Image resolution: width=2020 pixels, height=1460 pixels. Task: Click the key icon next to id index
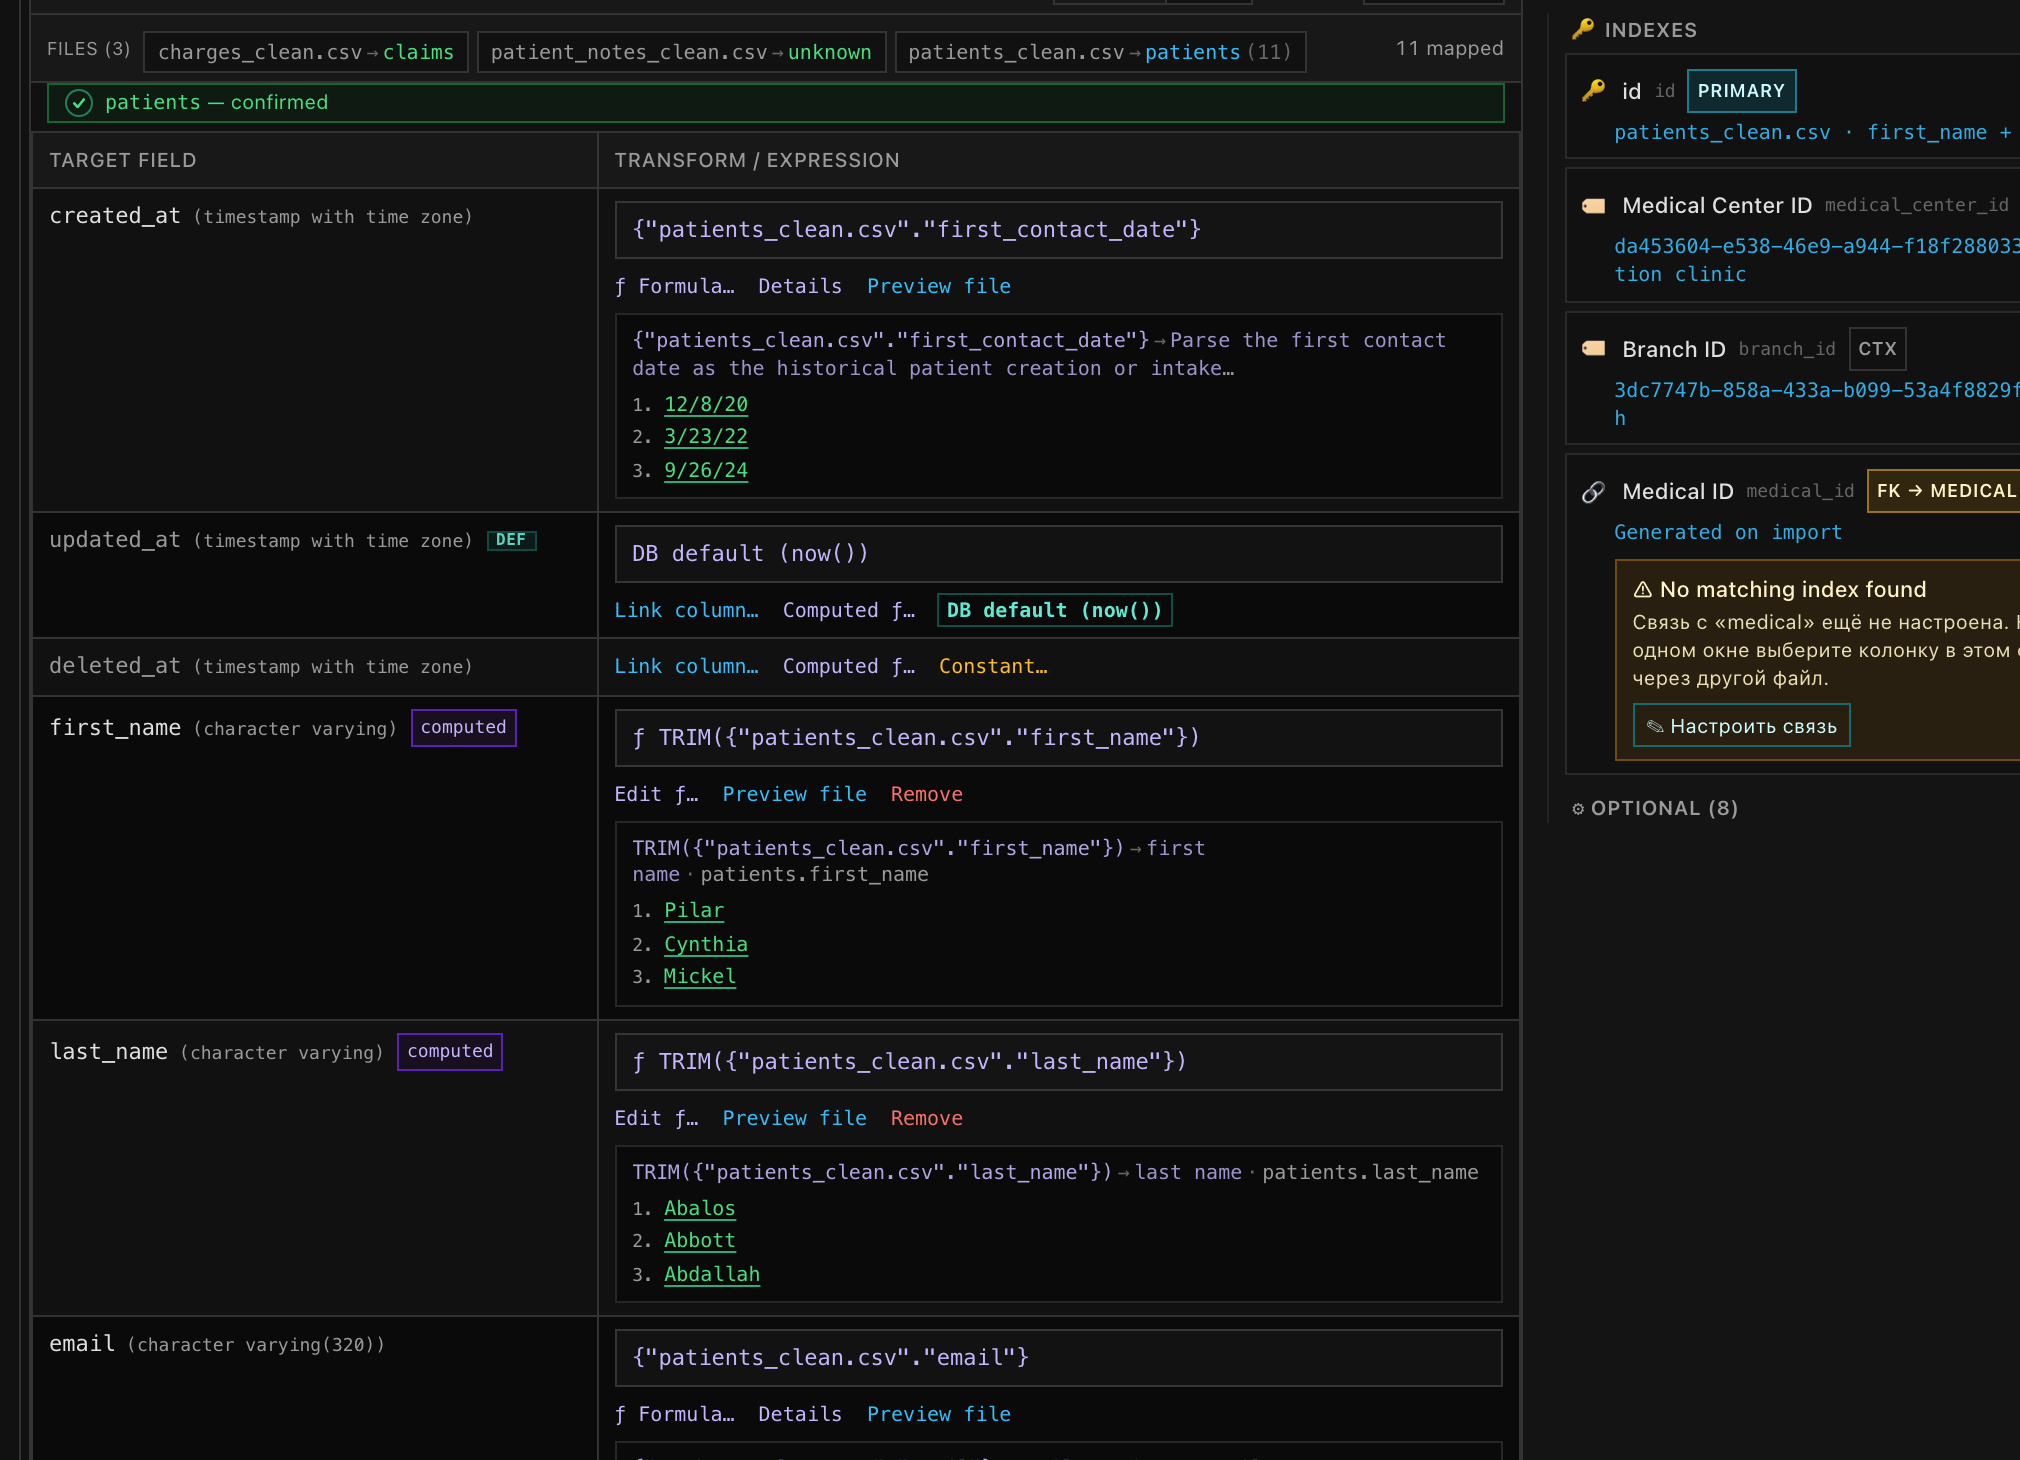[1593, 90]
